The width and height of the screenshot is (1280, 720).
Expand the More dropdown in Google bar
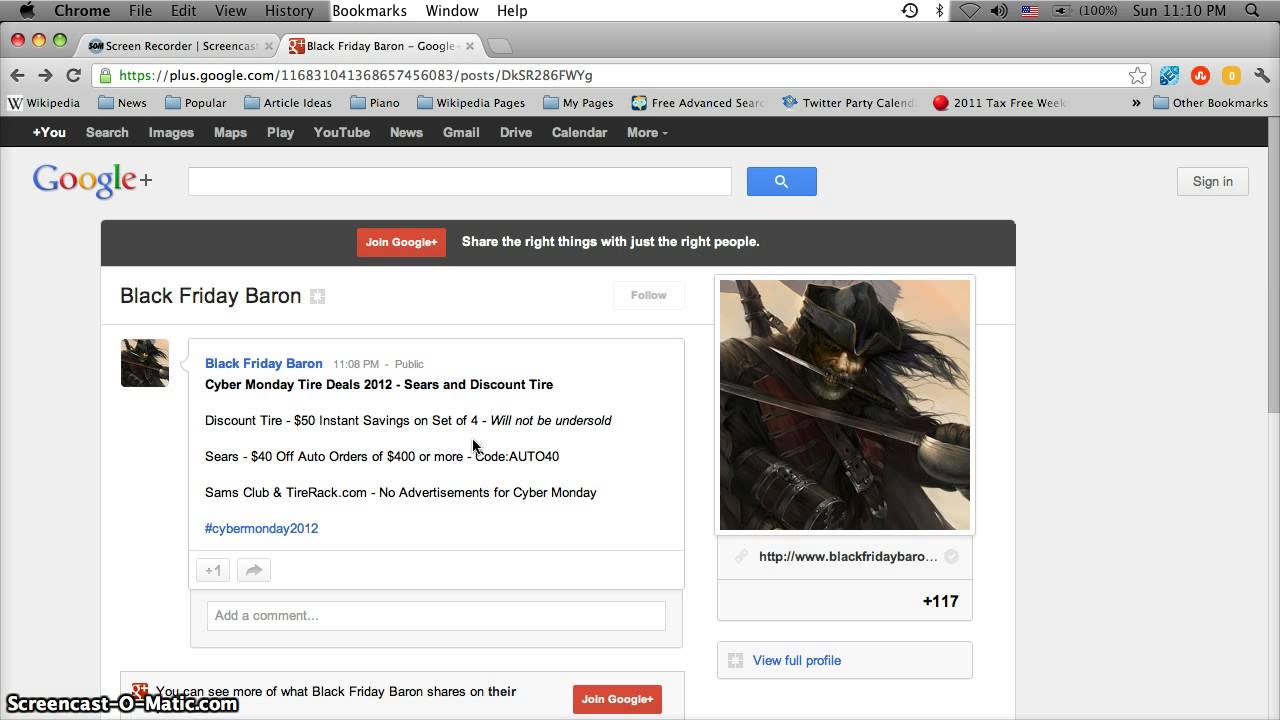tap(647, 132)
